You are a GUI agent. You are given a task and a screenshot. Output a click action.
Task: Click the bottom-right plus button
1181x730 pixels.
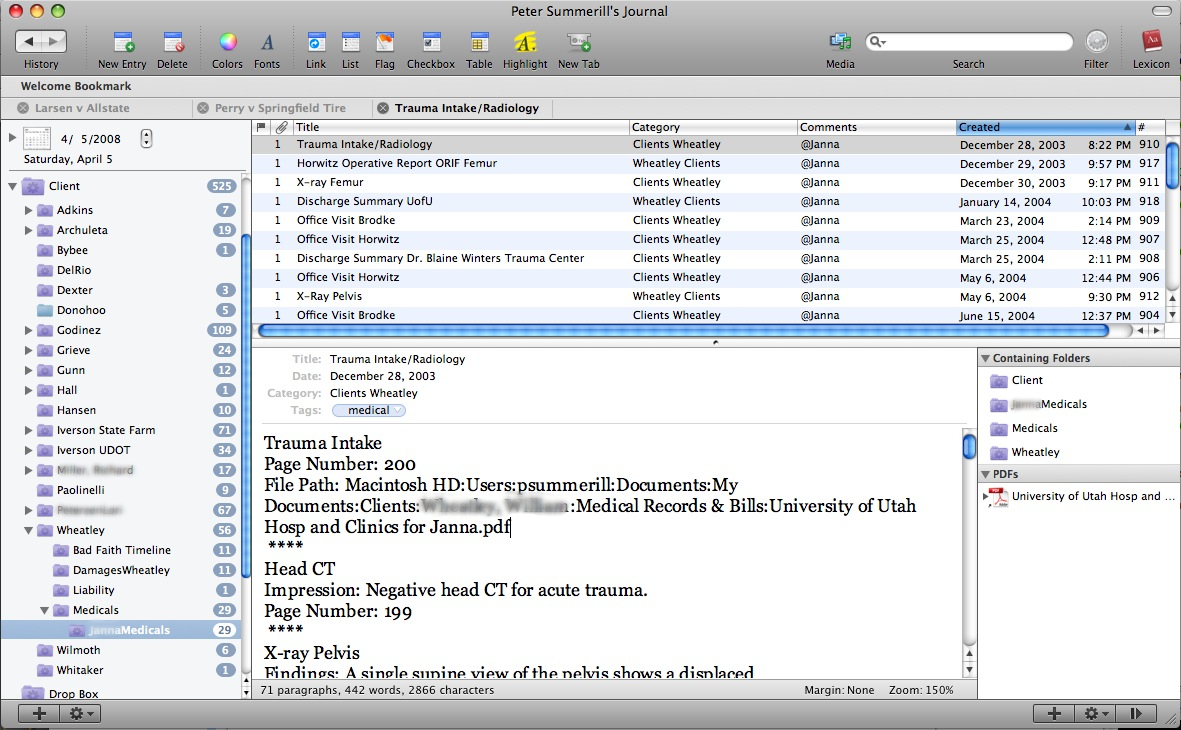click(x=1054, y=713)
